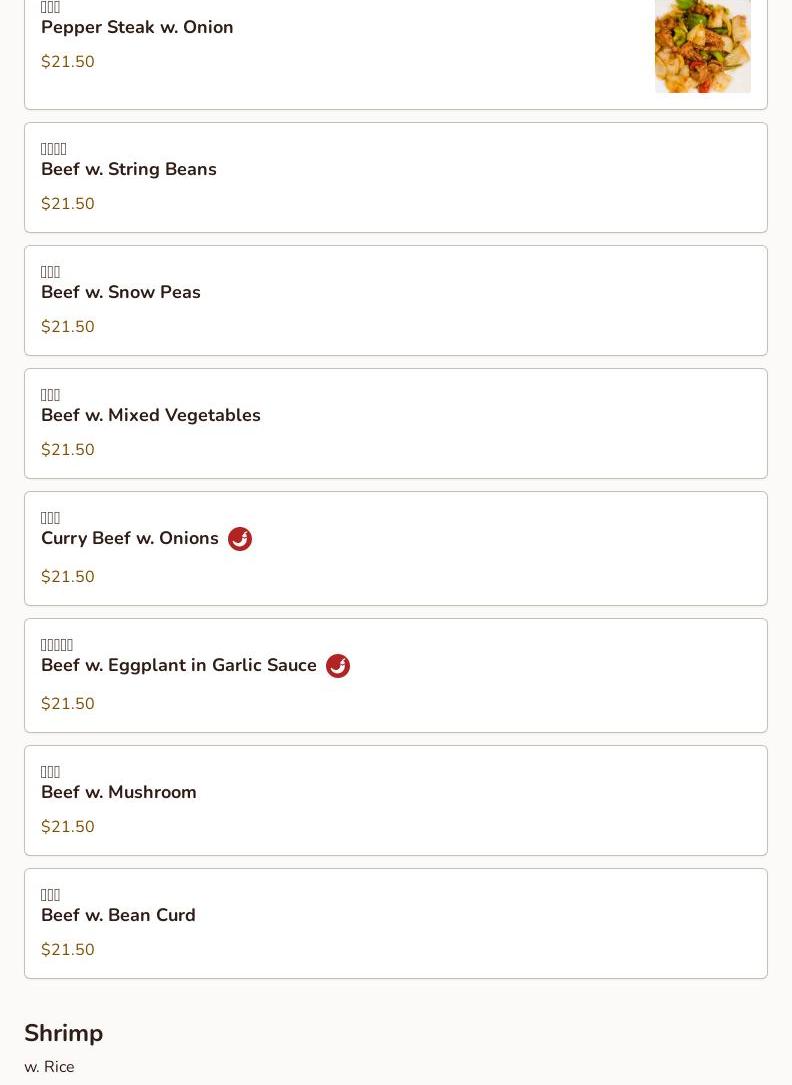Viewport: 792px width, 1085px height.
Task: Pick Beef w. Mushroom menu item
Action: pyautogui.click(x=119, y=792)
